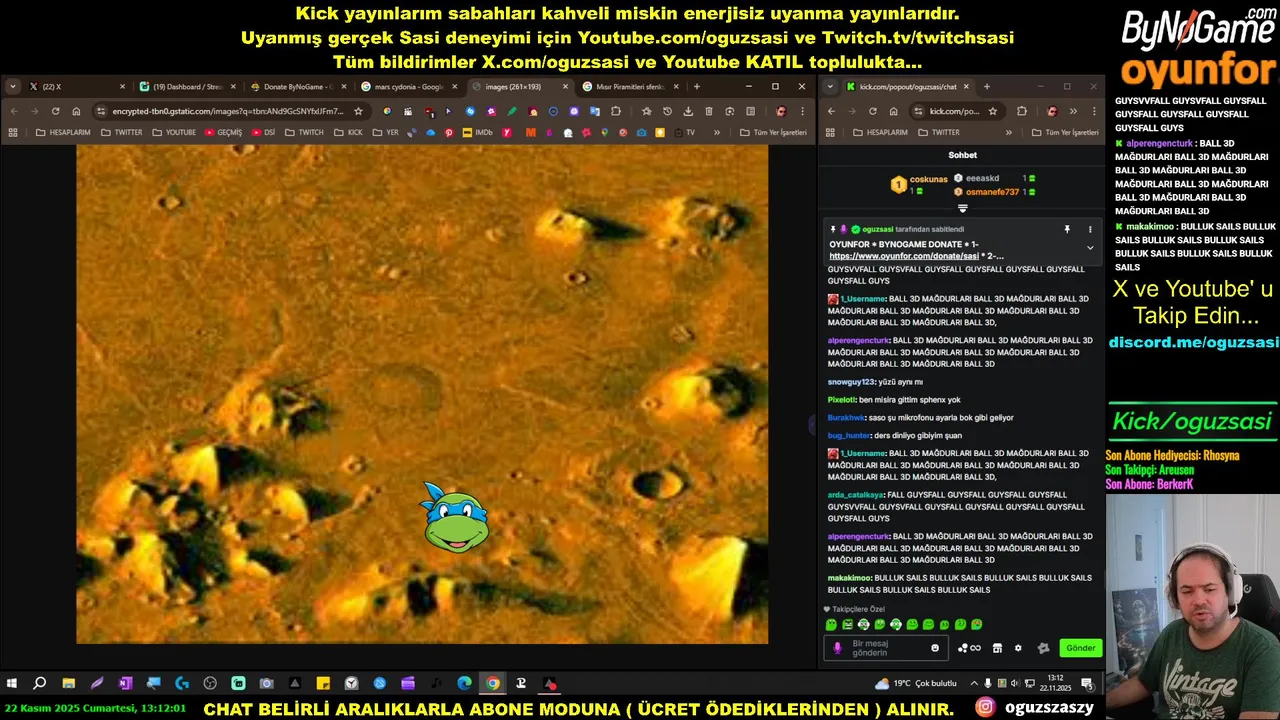Open History icon in left browser toolbar

pos(667,111)
